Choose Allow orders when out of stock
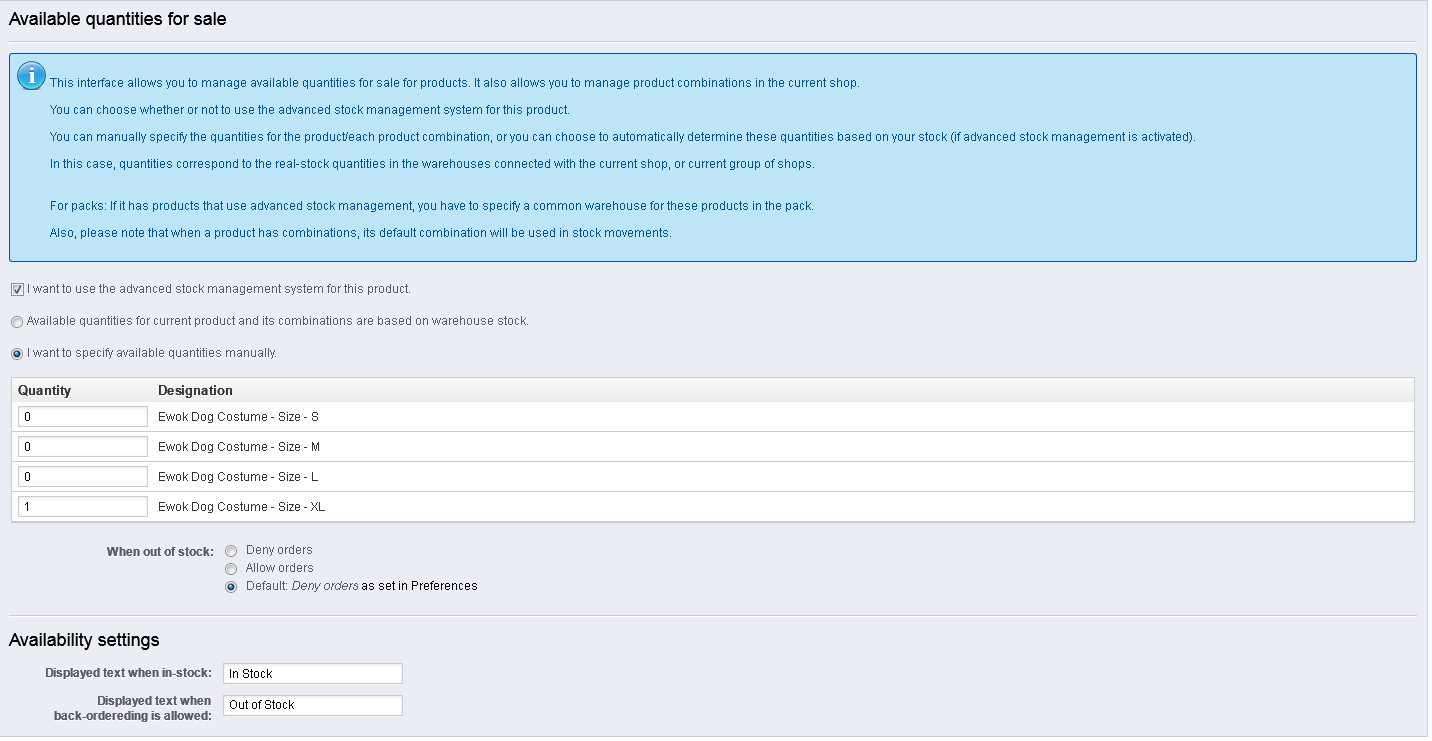 coord(231,569)
